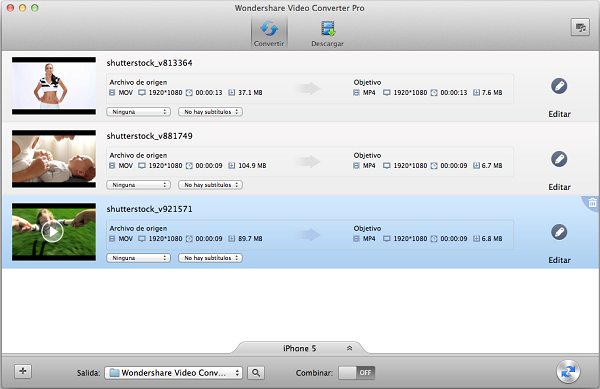Click the 37.1 MB source size value
Image resolution: width=600 pixels, height=389 pixels.
coord(250,93)
